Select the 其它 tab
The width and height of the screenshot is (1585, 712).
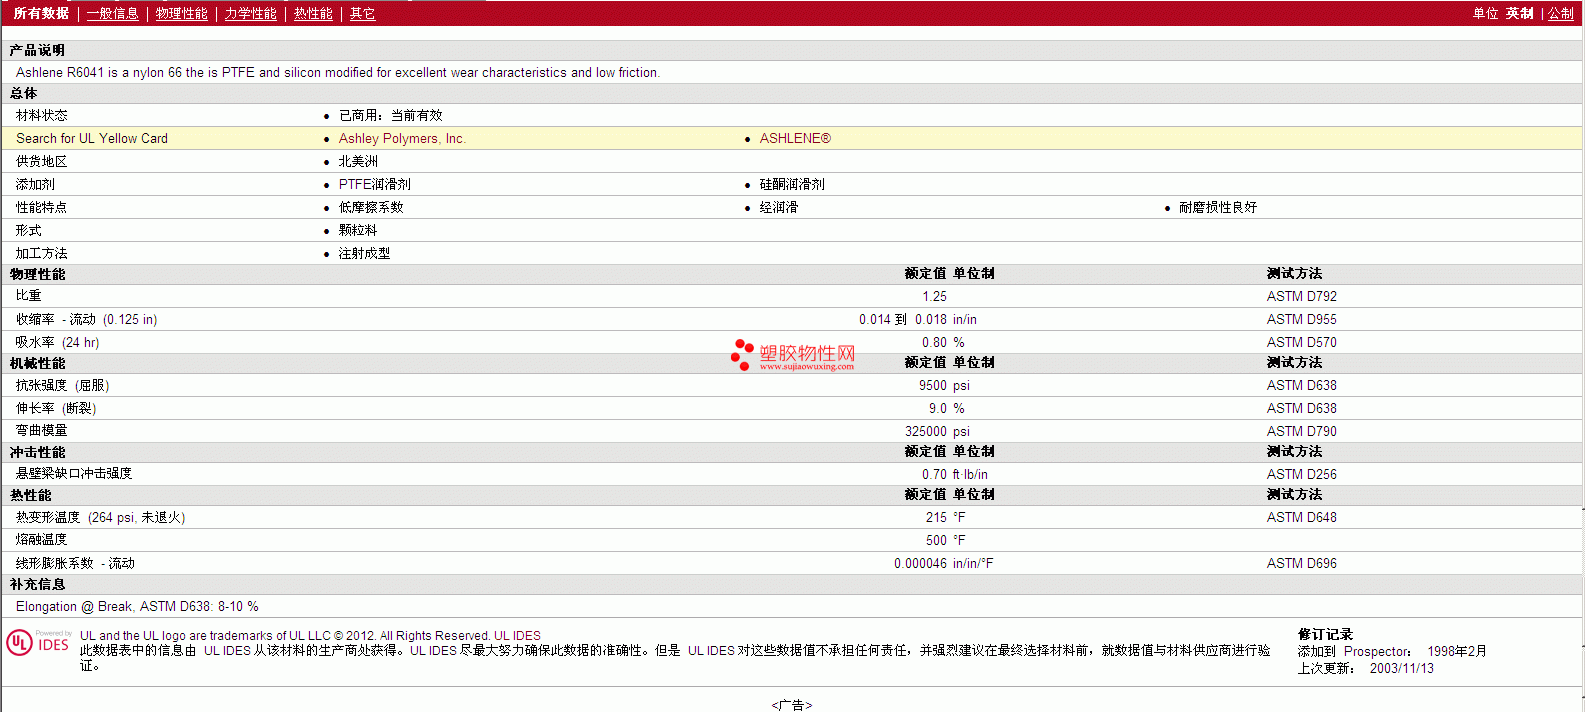tap(362, 14)
